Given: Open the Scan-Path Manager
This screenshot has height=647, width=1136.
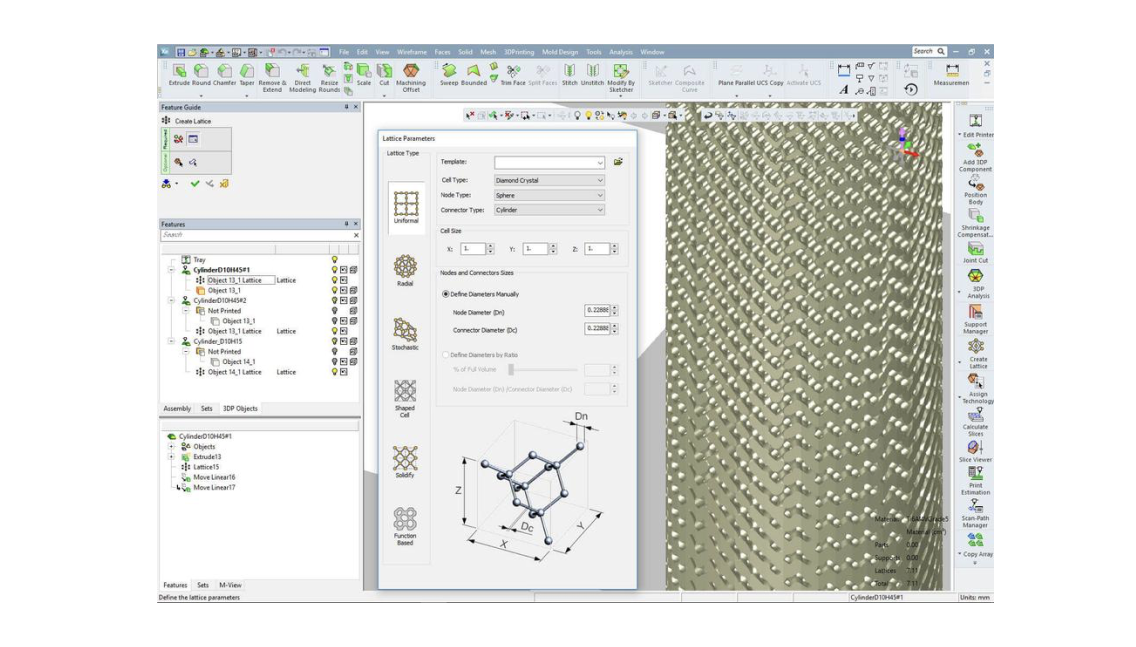Looking at the screenshot, I should [975, 514].
